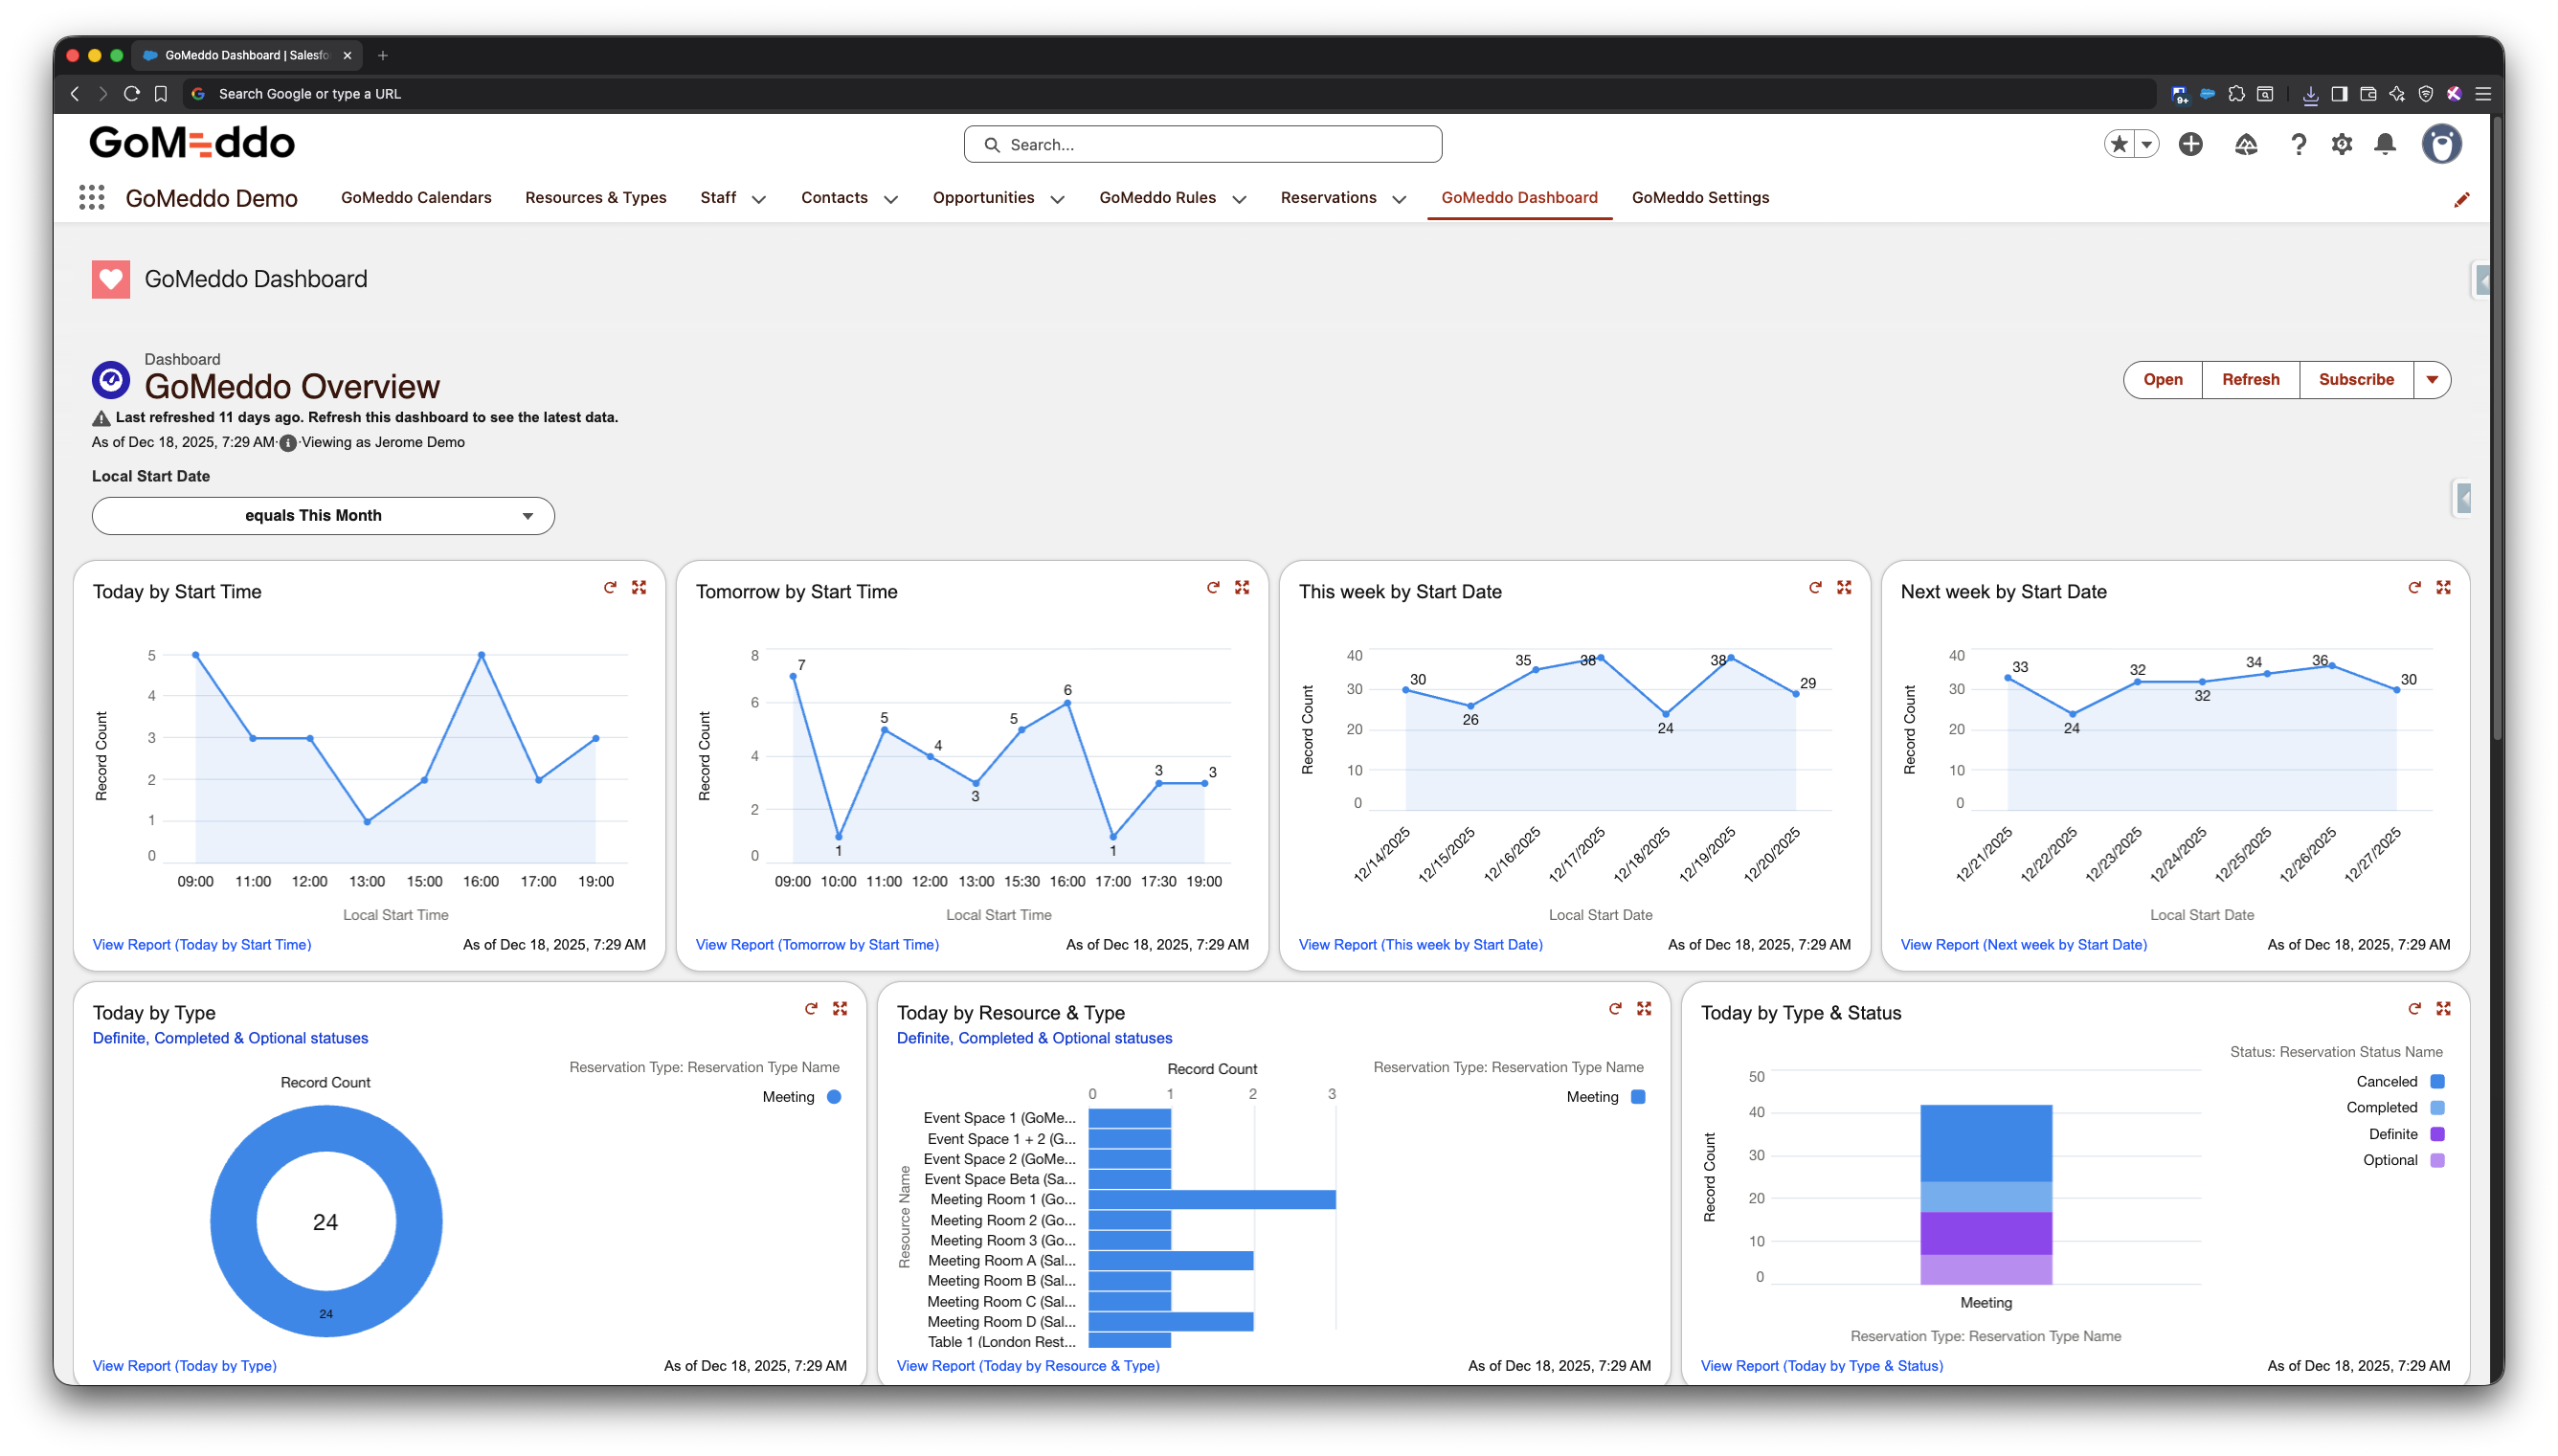The height and width of the screenshot is (1456, 2558).
Task: Open the Trailhead guidance icon
Action: (x=2245, y=144)
